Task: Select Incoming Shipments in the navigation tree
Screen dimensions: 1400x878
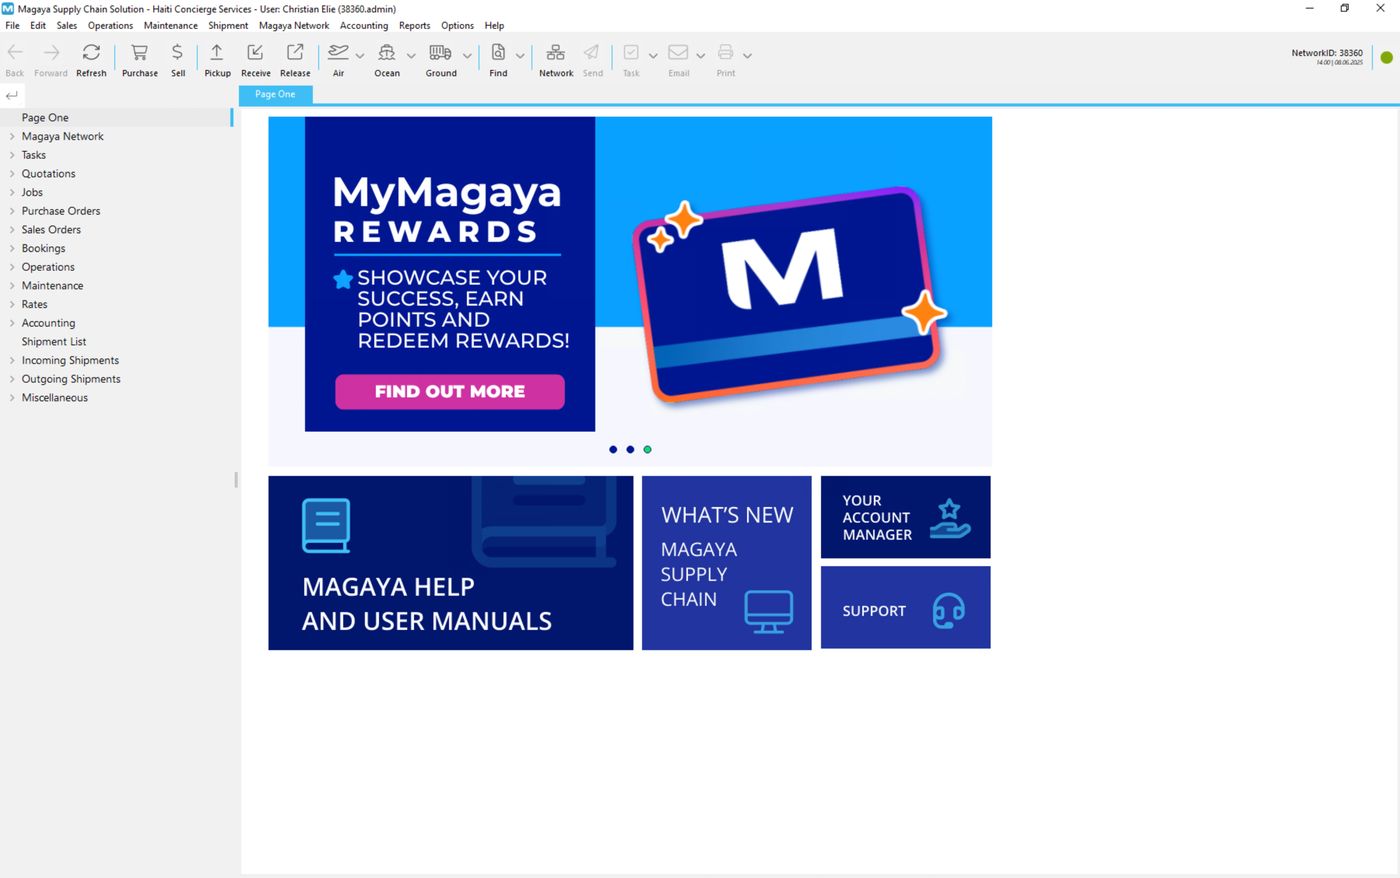Action: 70,360
